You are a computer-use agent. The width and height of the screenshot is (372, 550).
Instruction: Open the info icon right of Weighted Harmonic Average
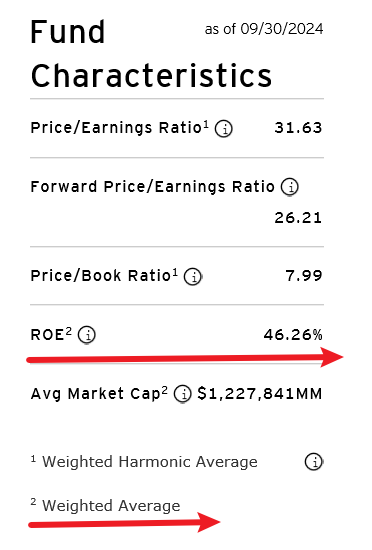point(313,462)
